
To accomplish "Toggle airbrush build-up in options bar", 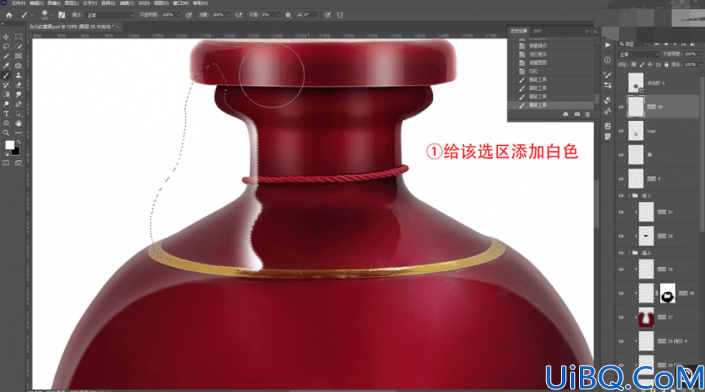I will coord(239,15).
